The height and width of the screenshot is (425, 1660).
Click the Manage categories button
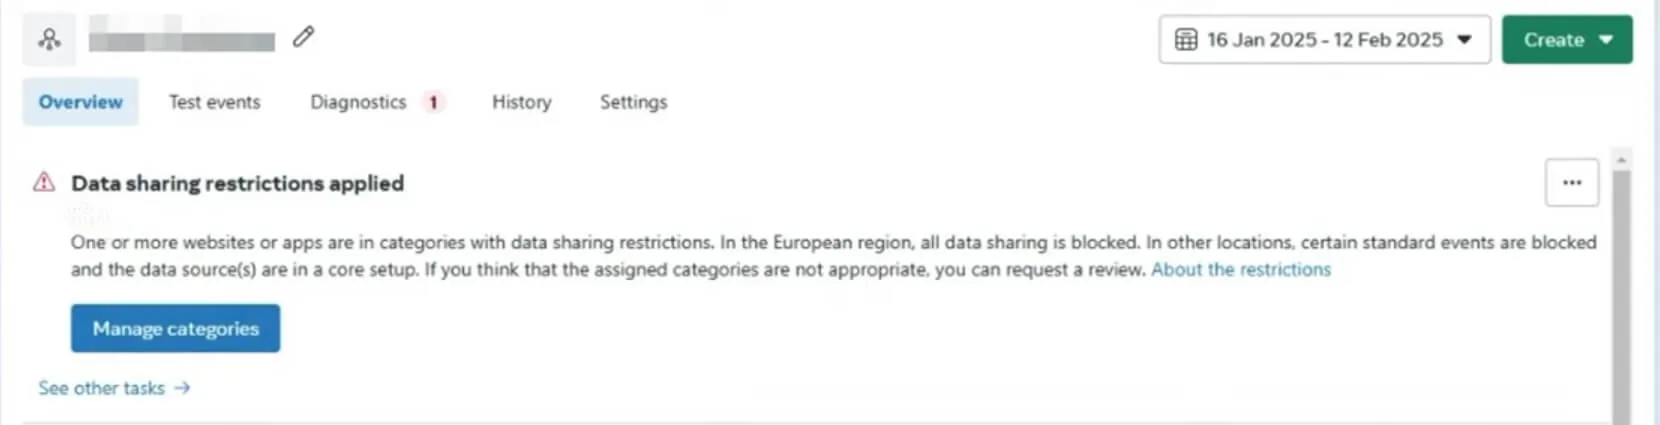click(175, 328)
